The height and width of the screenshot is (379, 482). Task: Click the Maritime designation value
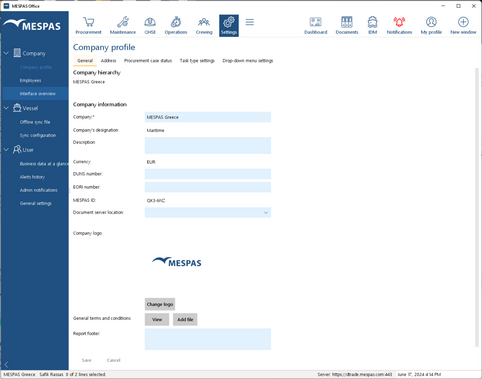tap(155, 130)
